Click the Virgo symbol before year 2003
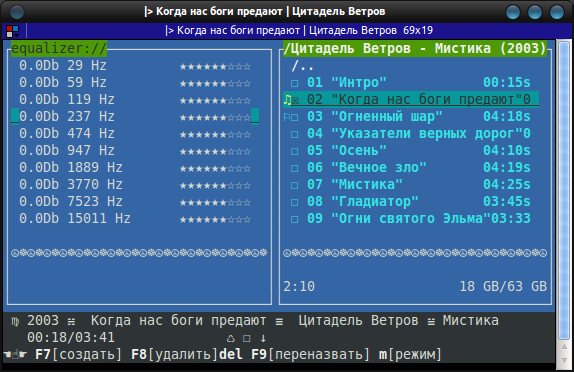The width and height of the screenshot is (574, 372). click(15, 322)
